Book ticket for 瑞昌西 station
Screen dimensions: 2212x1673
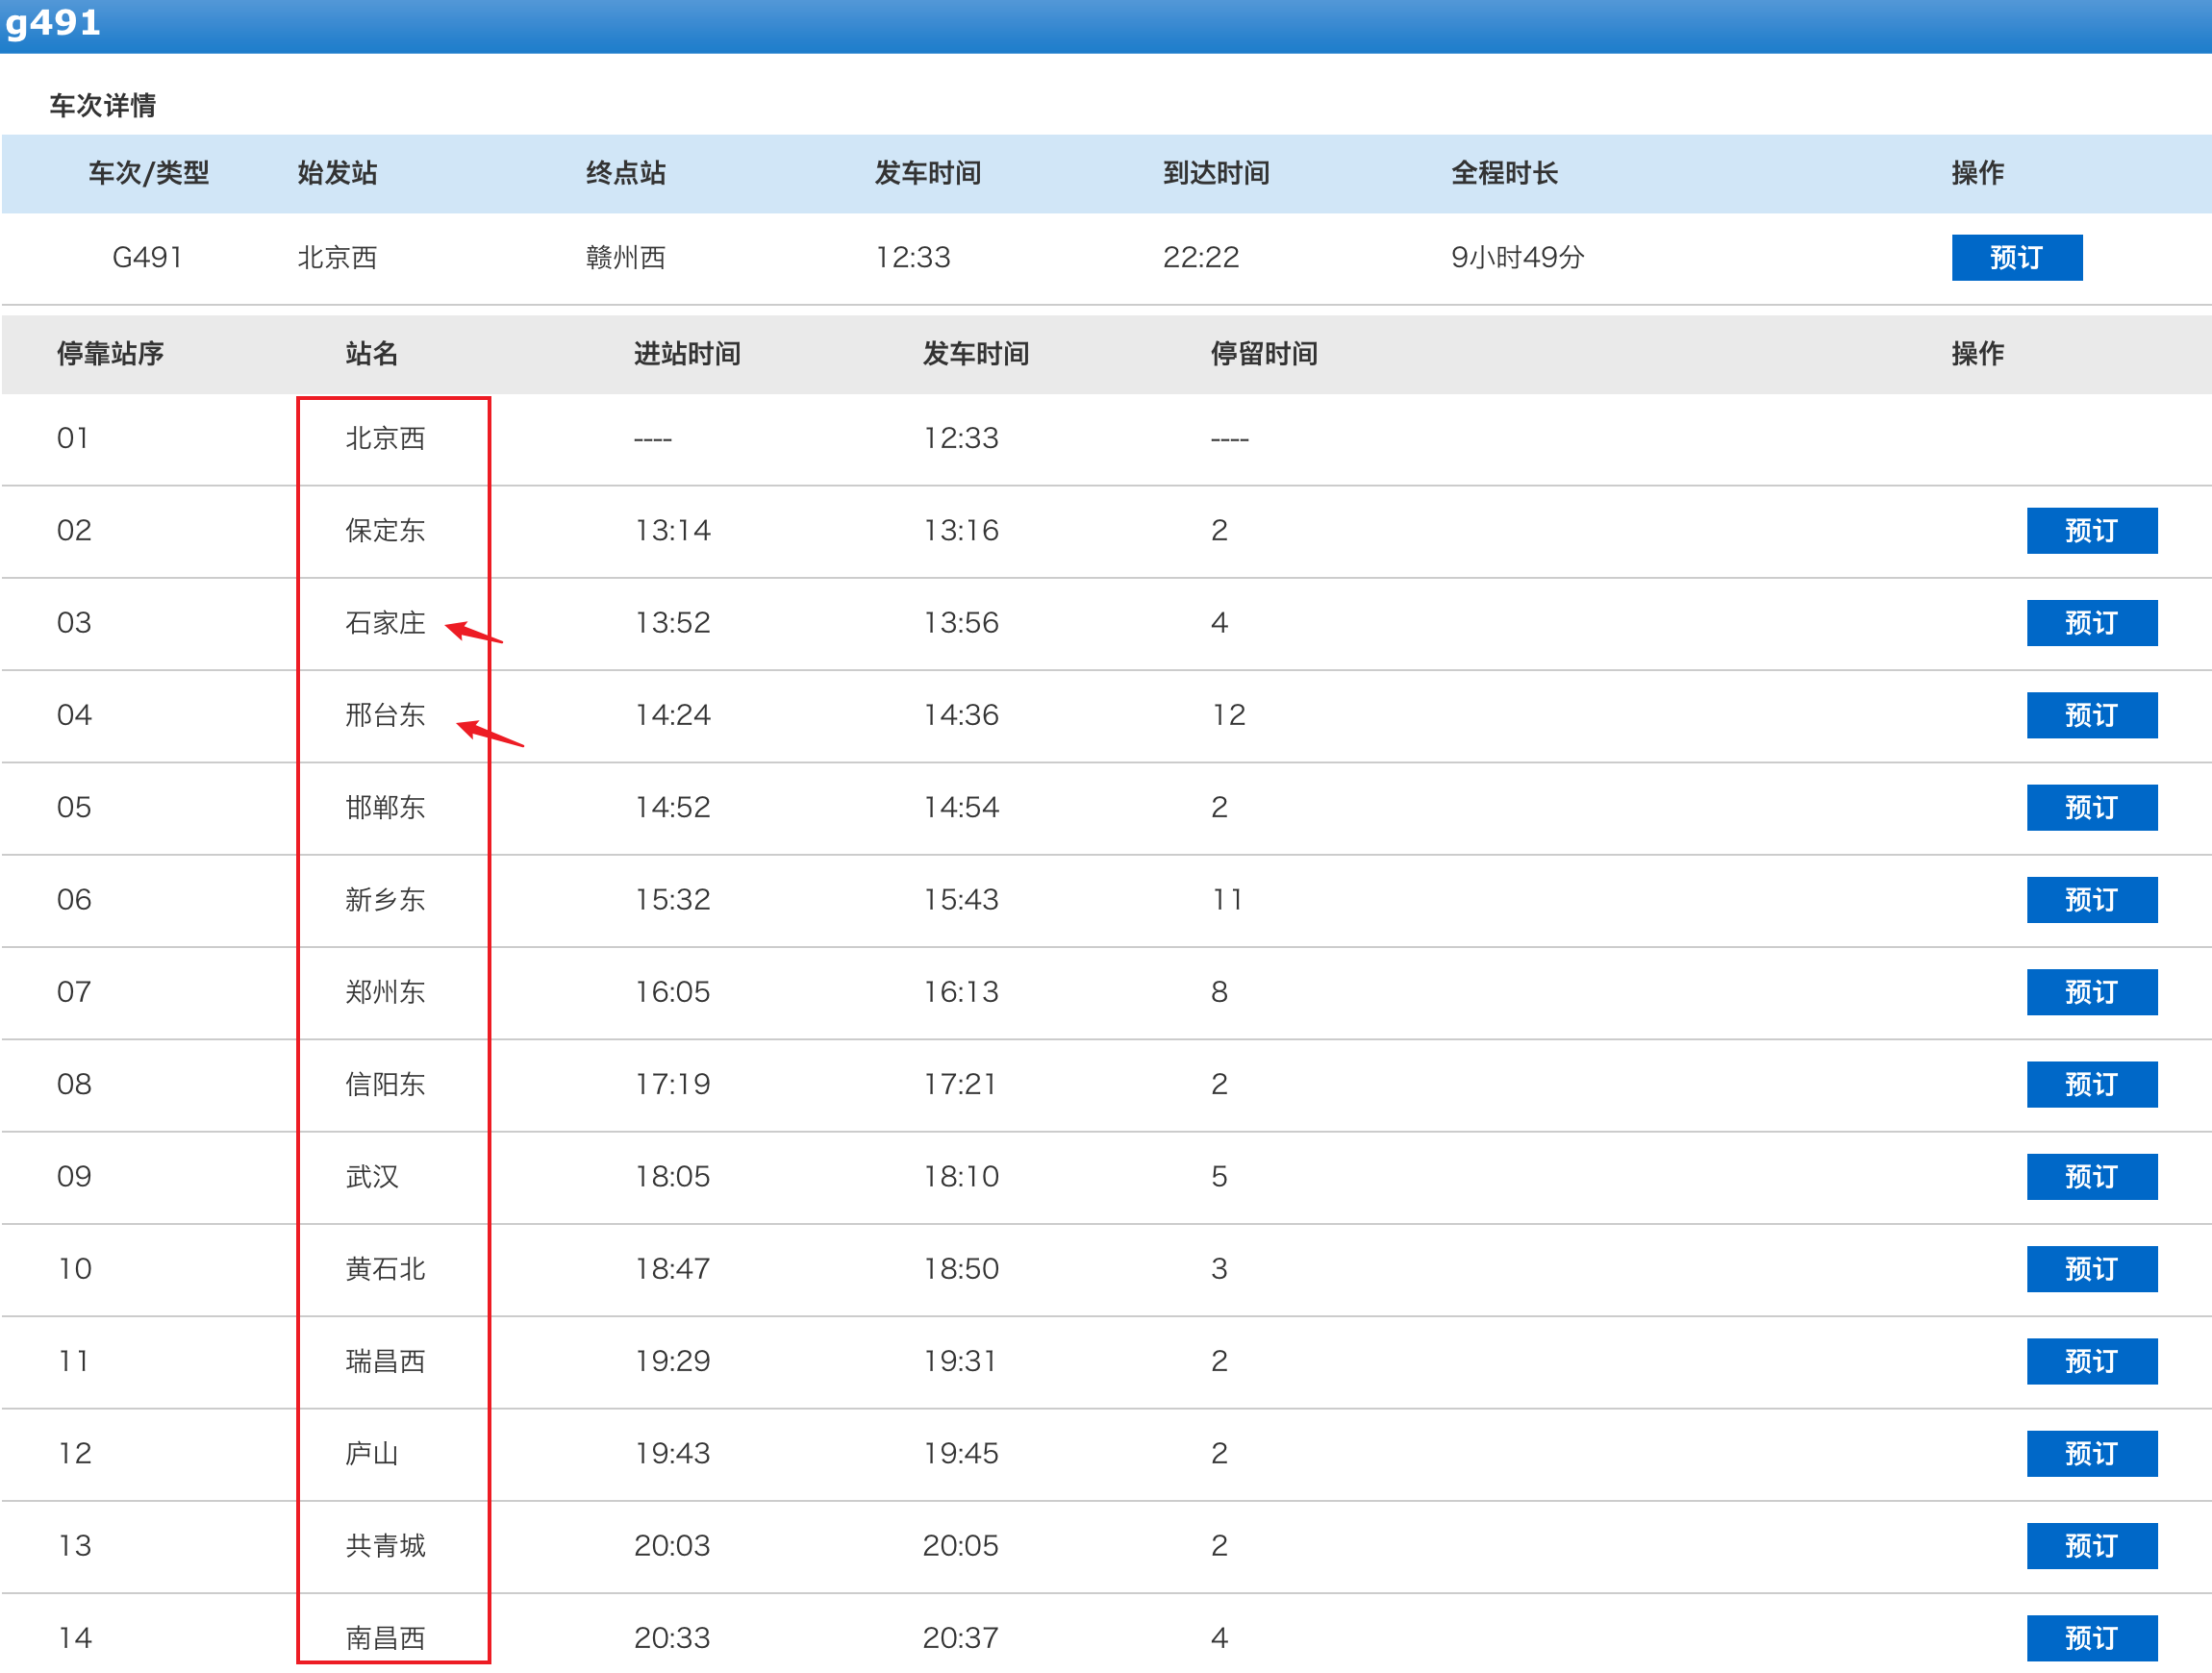[2091, 1361]
